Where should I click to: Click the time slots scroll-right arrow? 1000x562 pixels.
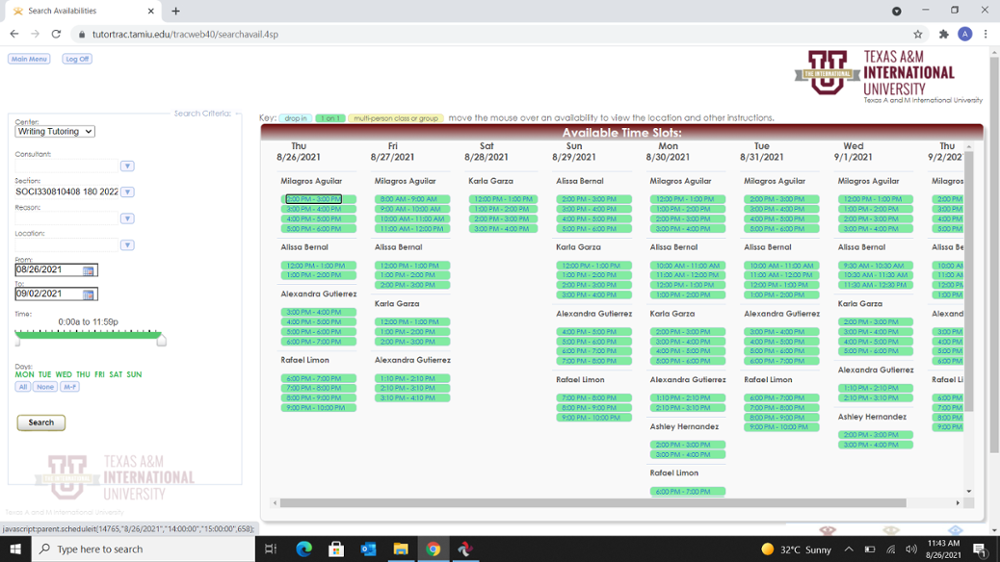[x=957, y=503]
